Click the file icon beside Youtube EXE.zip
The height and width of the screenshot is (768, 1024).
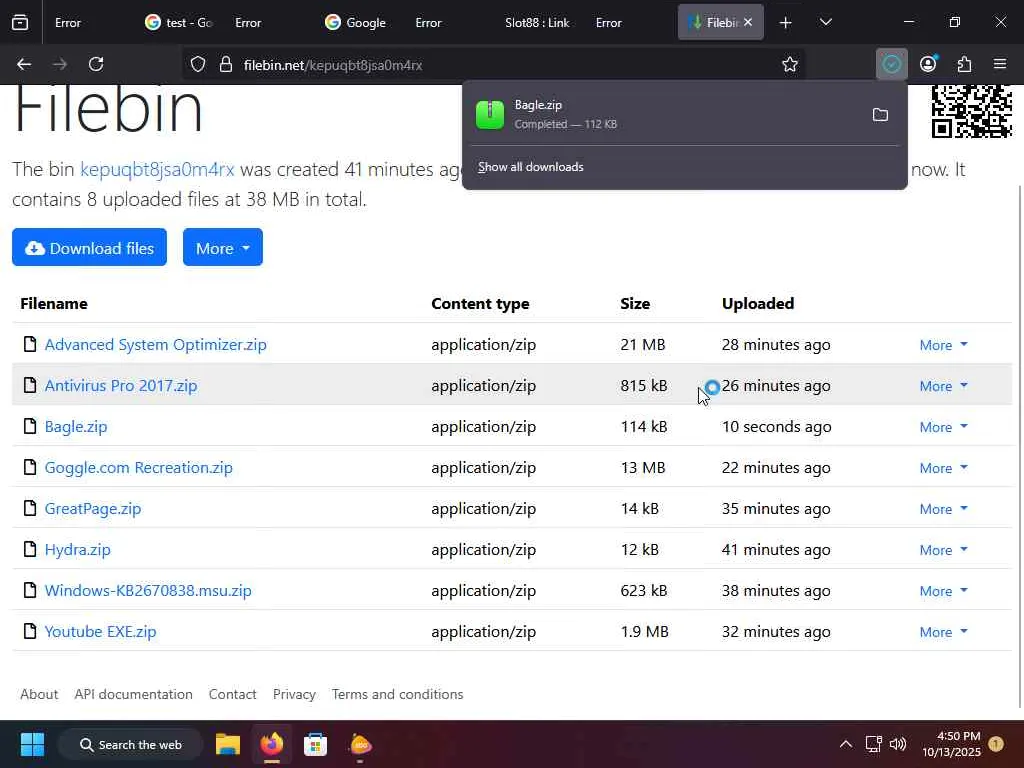[x=29, y=631]
